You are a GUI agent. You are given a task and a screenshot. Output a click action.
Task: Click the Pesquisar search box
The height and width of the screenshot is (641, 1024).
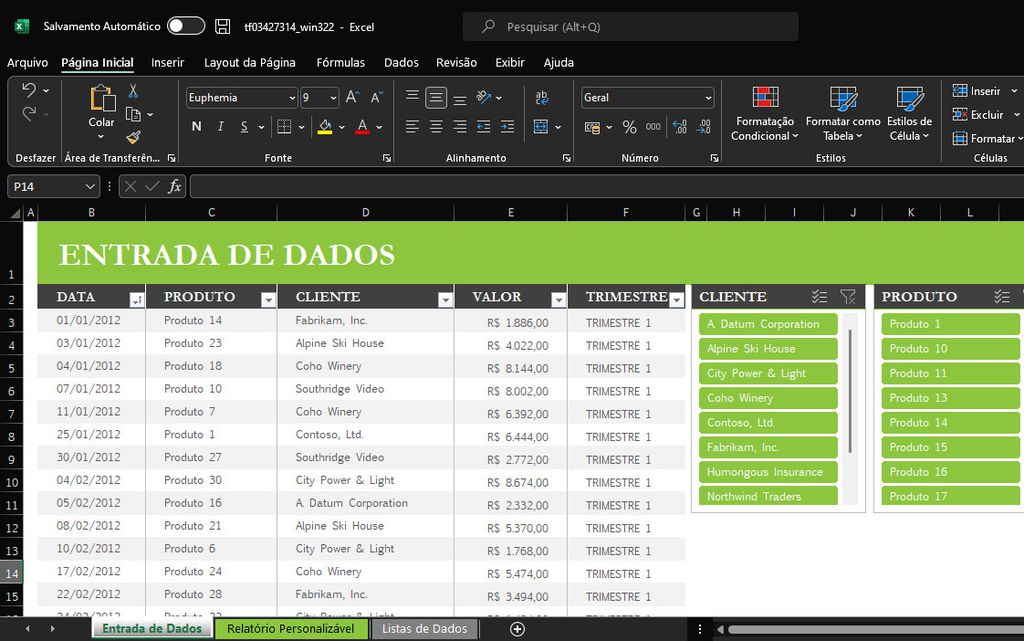click(x=630, y=27)
